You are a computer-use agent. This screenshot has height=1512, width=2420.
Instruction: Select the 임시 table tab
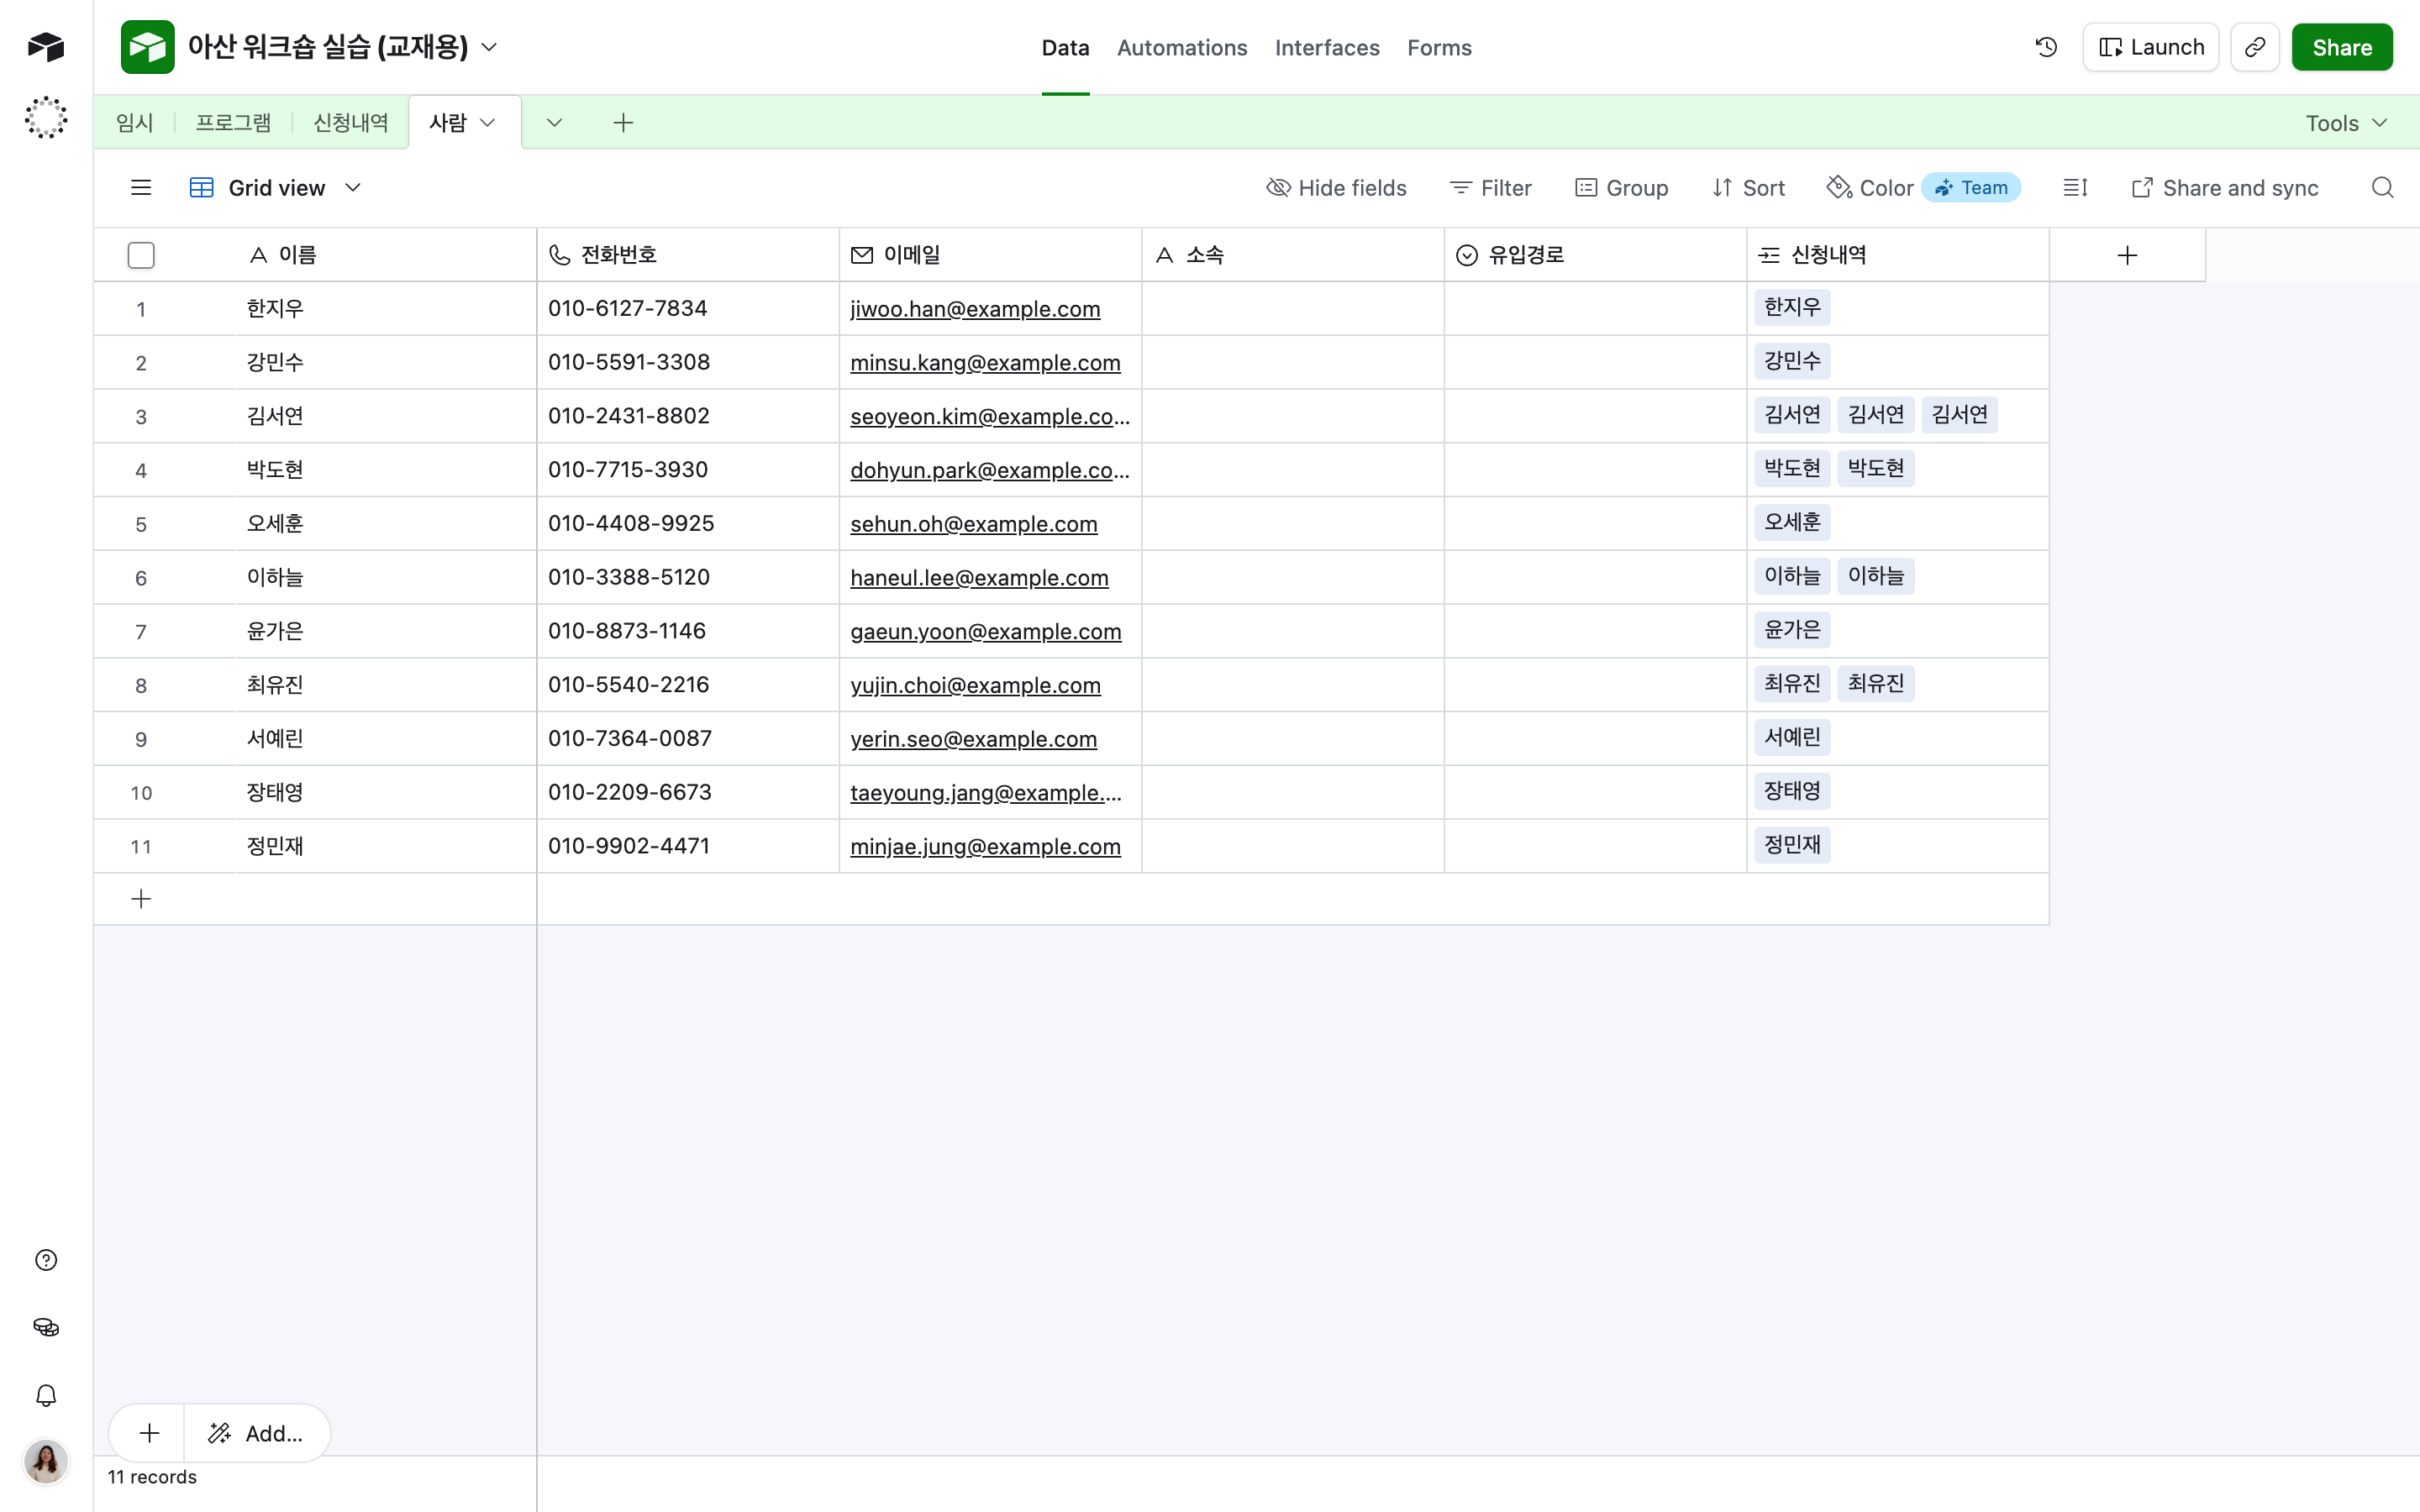click(x=134, y=123)
